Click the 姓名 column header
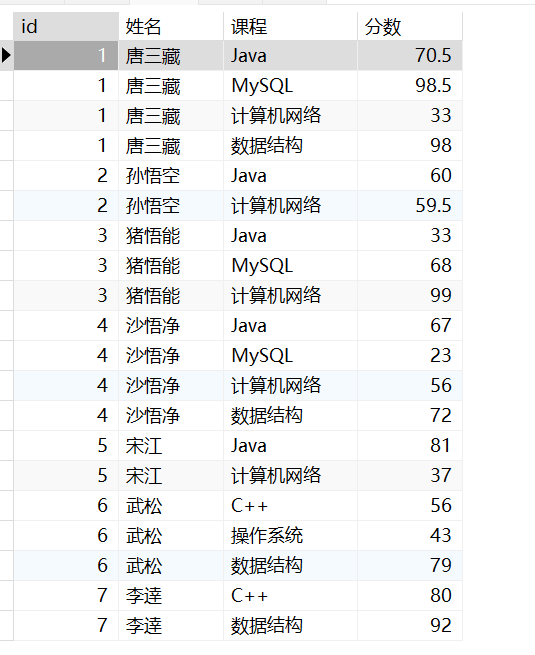535x655 pixels. tap(171, 26)
